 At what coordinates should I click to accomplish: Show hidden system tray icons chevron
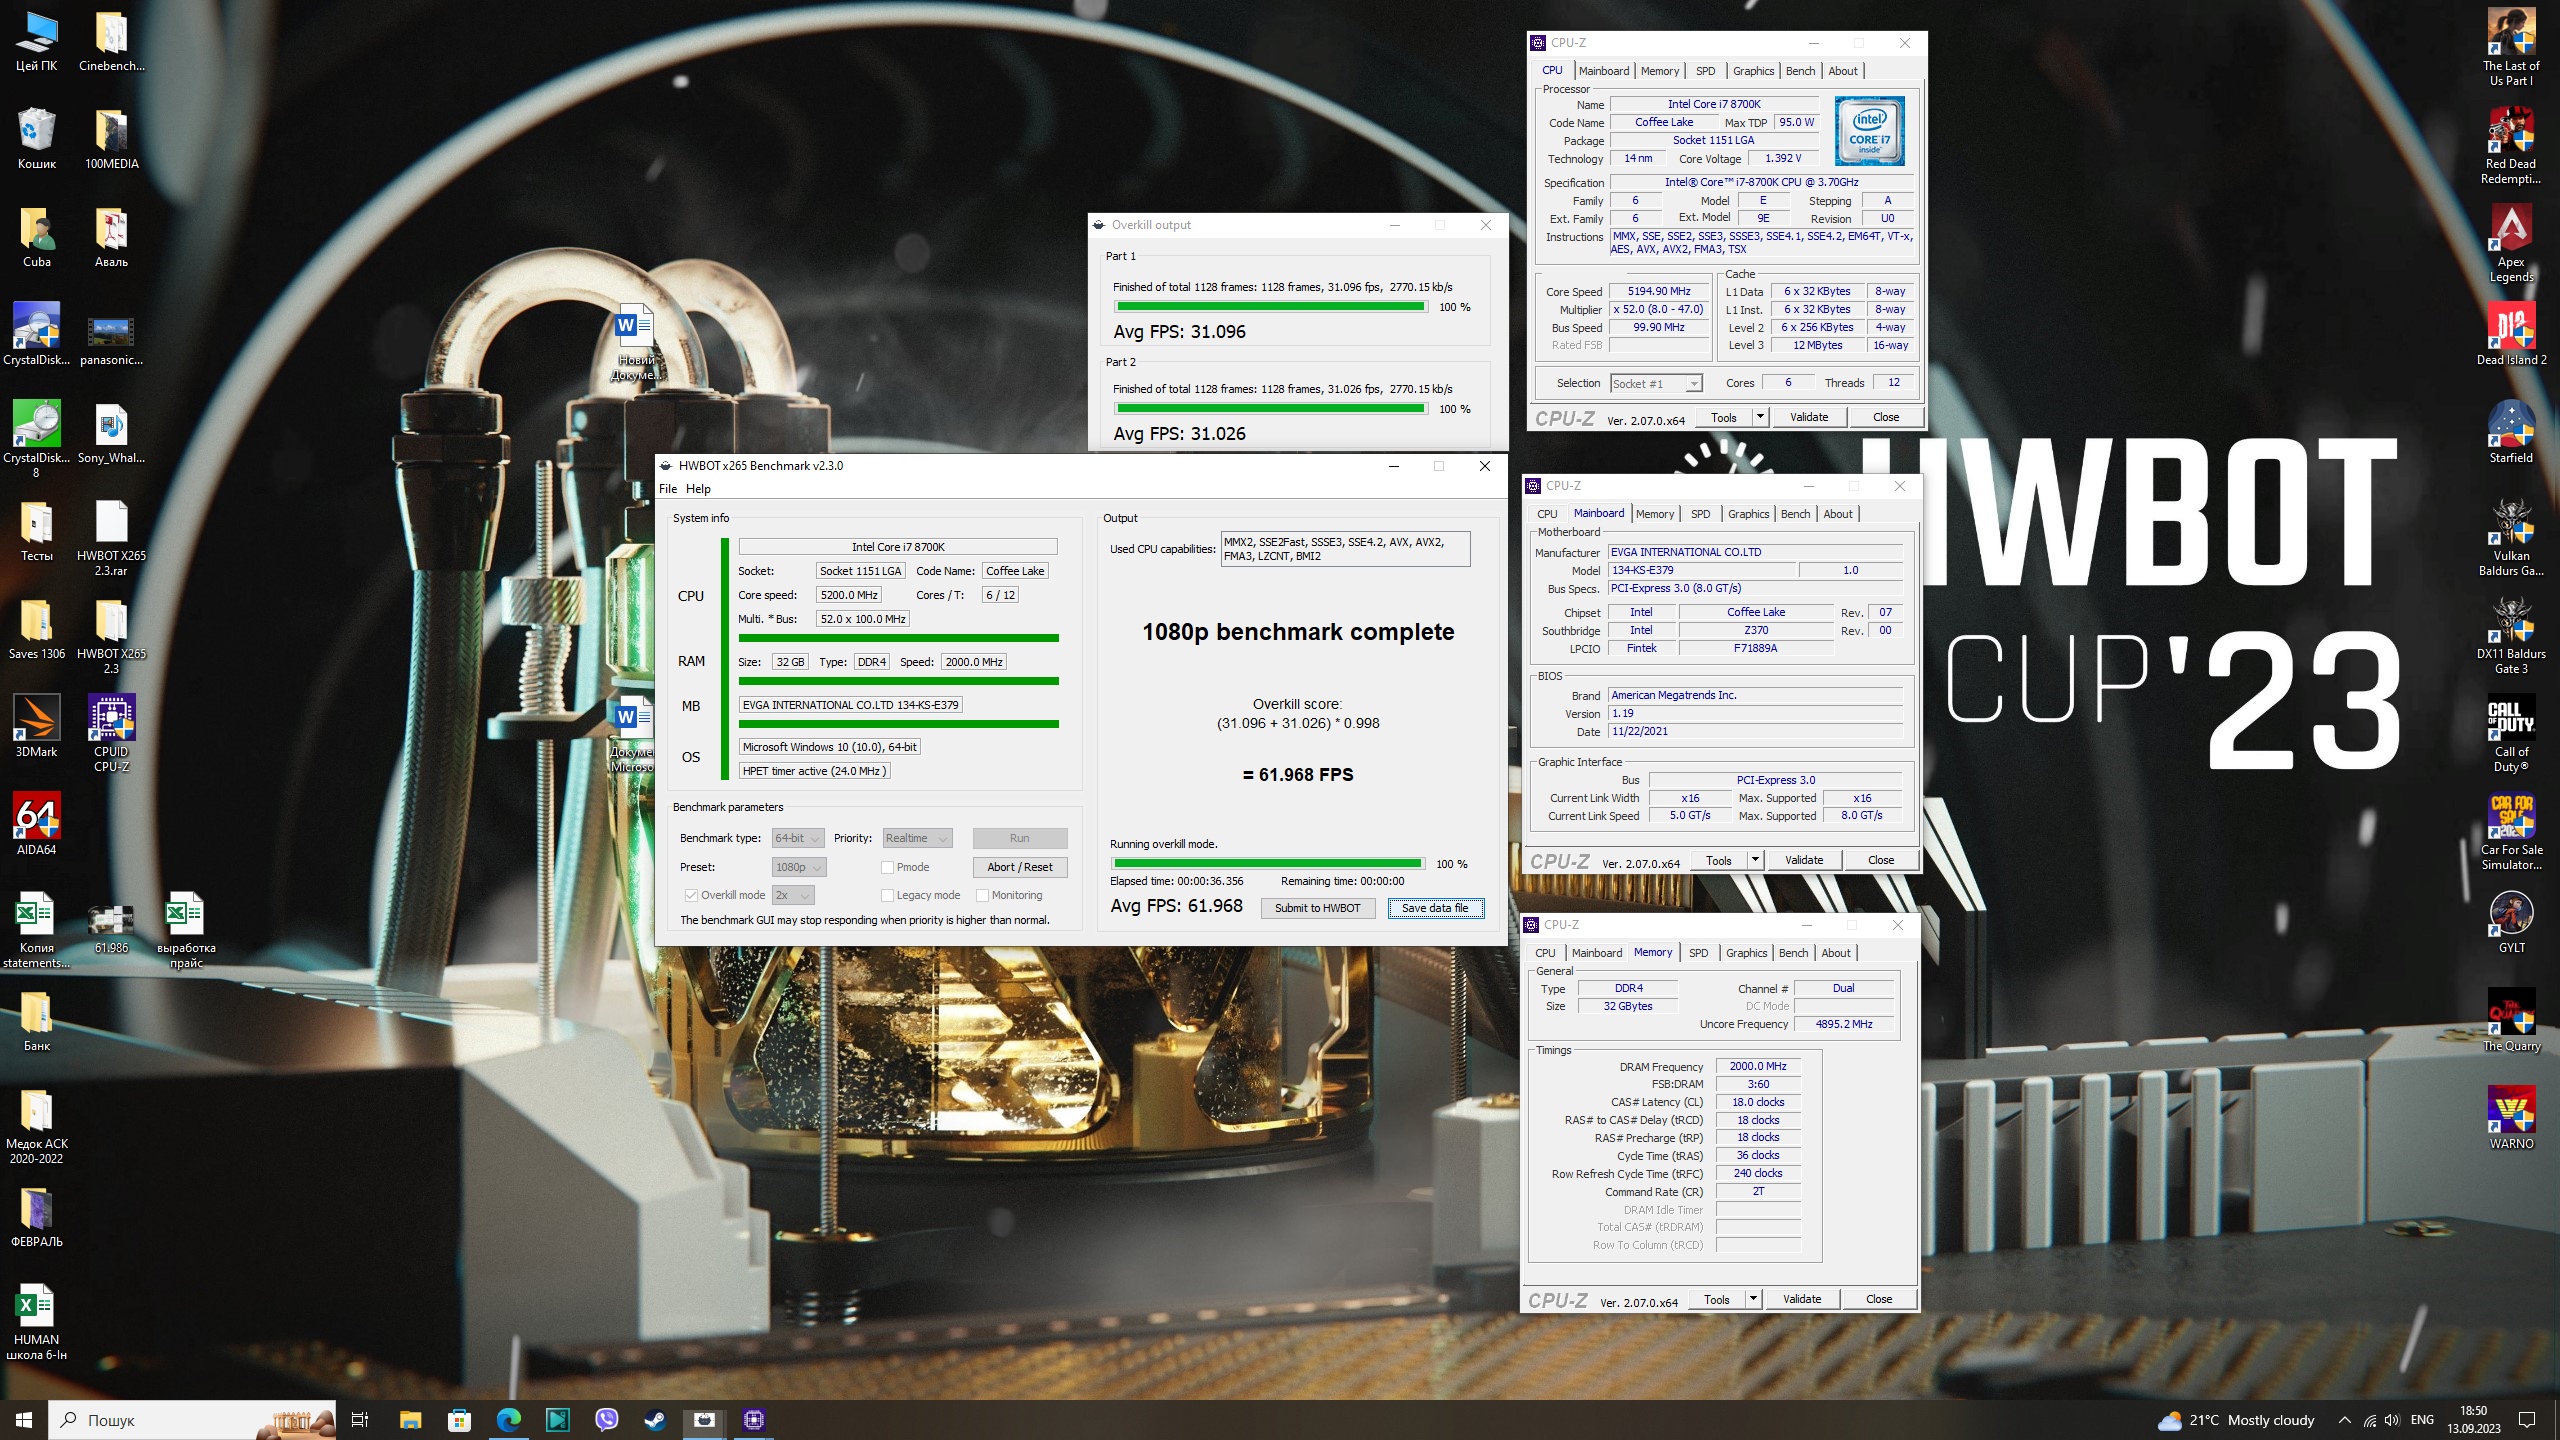click(2344, 1420)
